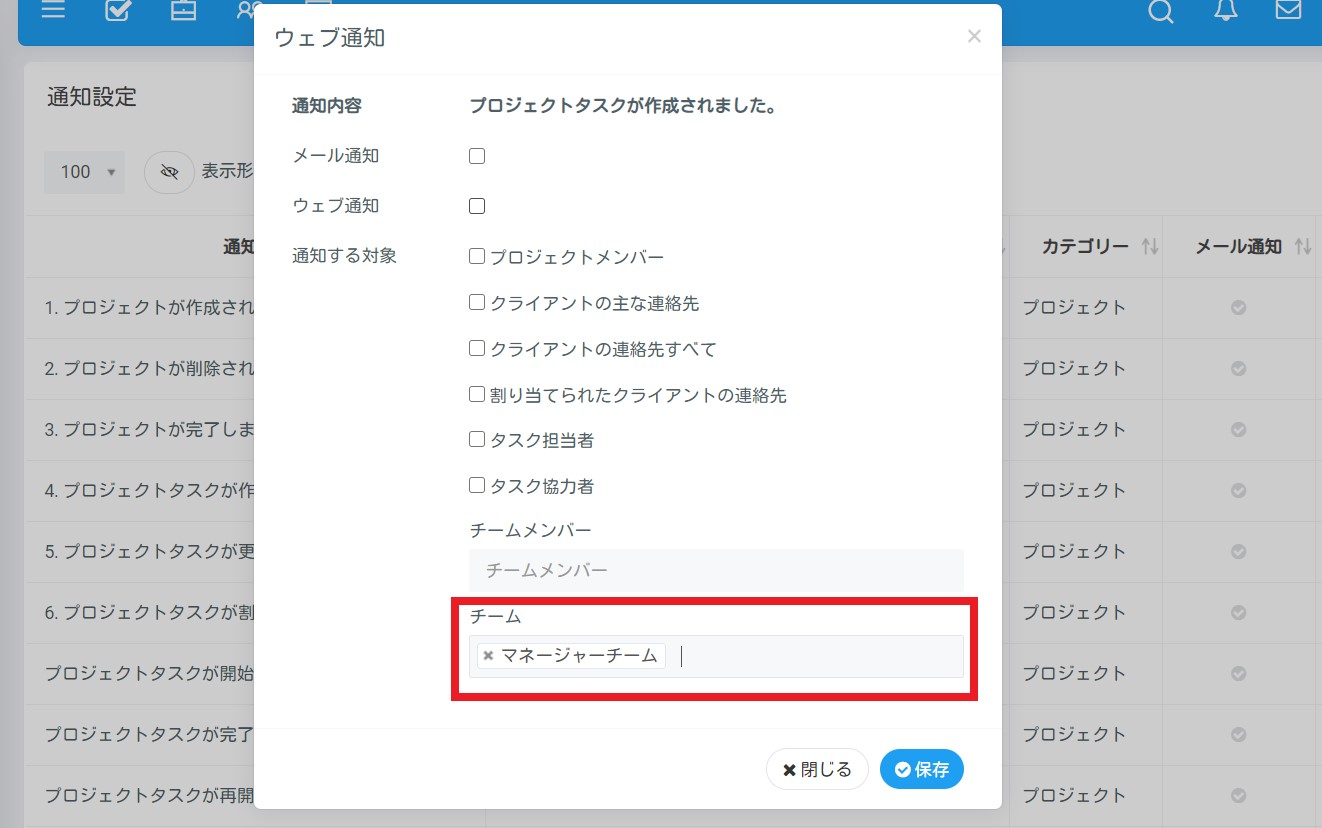
Task: Check 割り当てられたクライアントの連絡先 option
Action: point(477,395)
